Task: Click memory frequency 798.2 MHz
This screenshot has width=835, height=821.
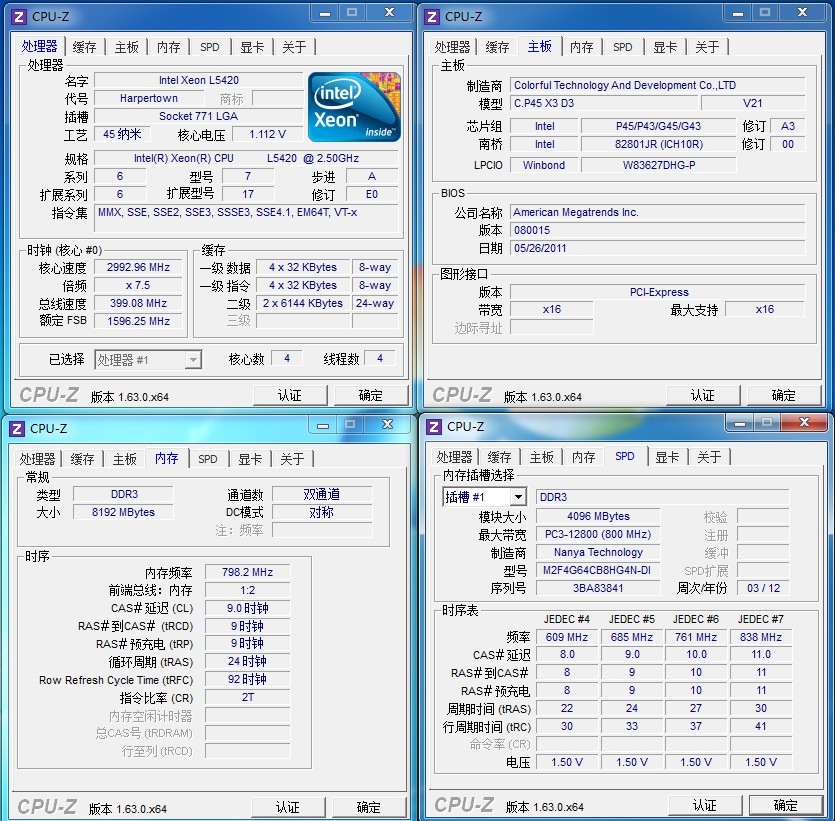Action: click(248, 572)
